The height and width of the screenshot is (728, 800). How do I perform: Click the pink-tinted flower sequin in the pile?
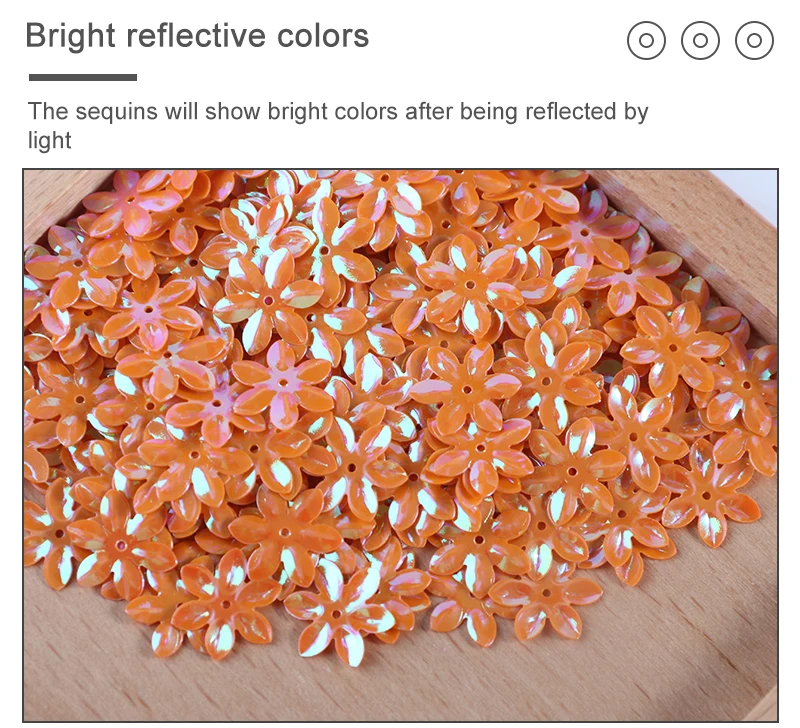point(282,384)
